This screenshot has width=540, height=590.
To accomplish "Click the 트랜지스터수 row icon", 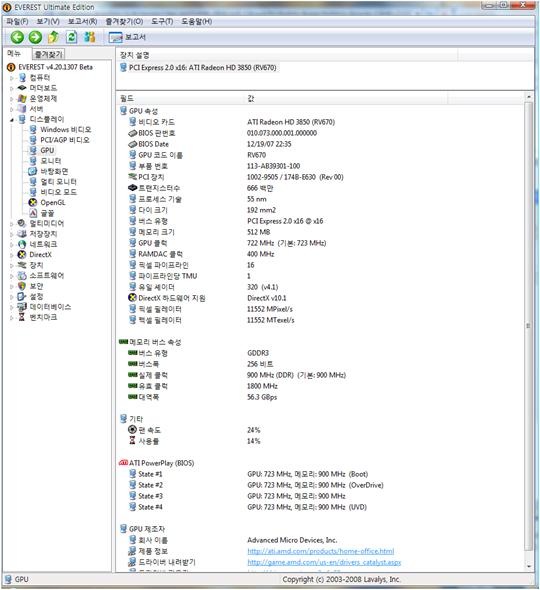I will [132, 188].
